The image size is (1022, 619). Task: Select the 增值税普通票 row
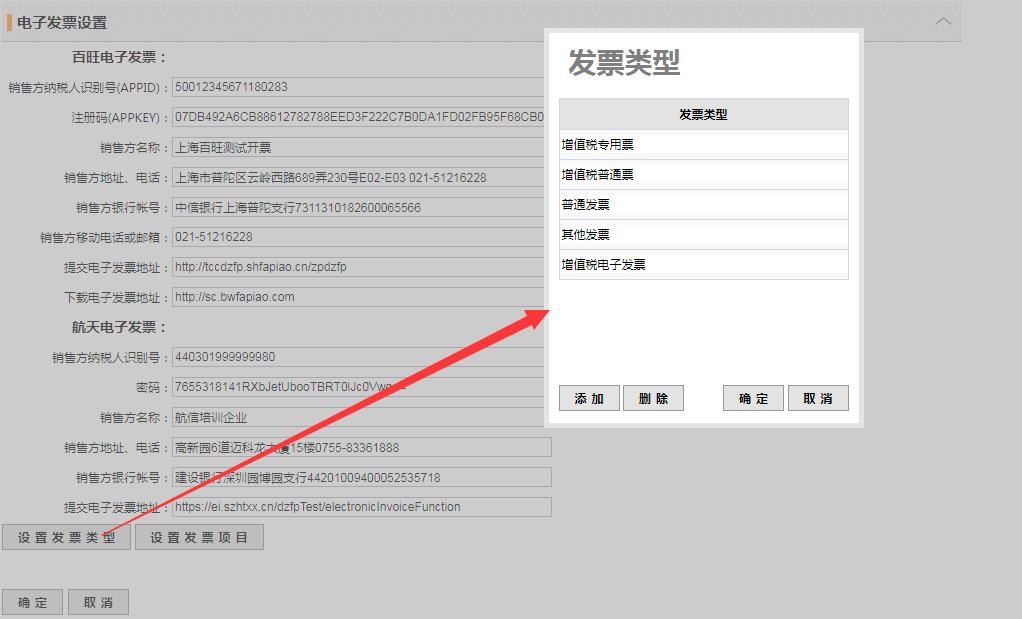pyautogui.click(x=703, y=175)
